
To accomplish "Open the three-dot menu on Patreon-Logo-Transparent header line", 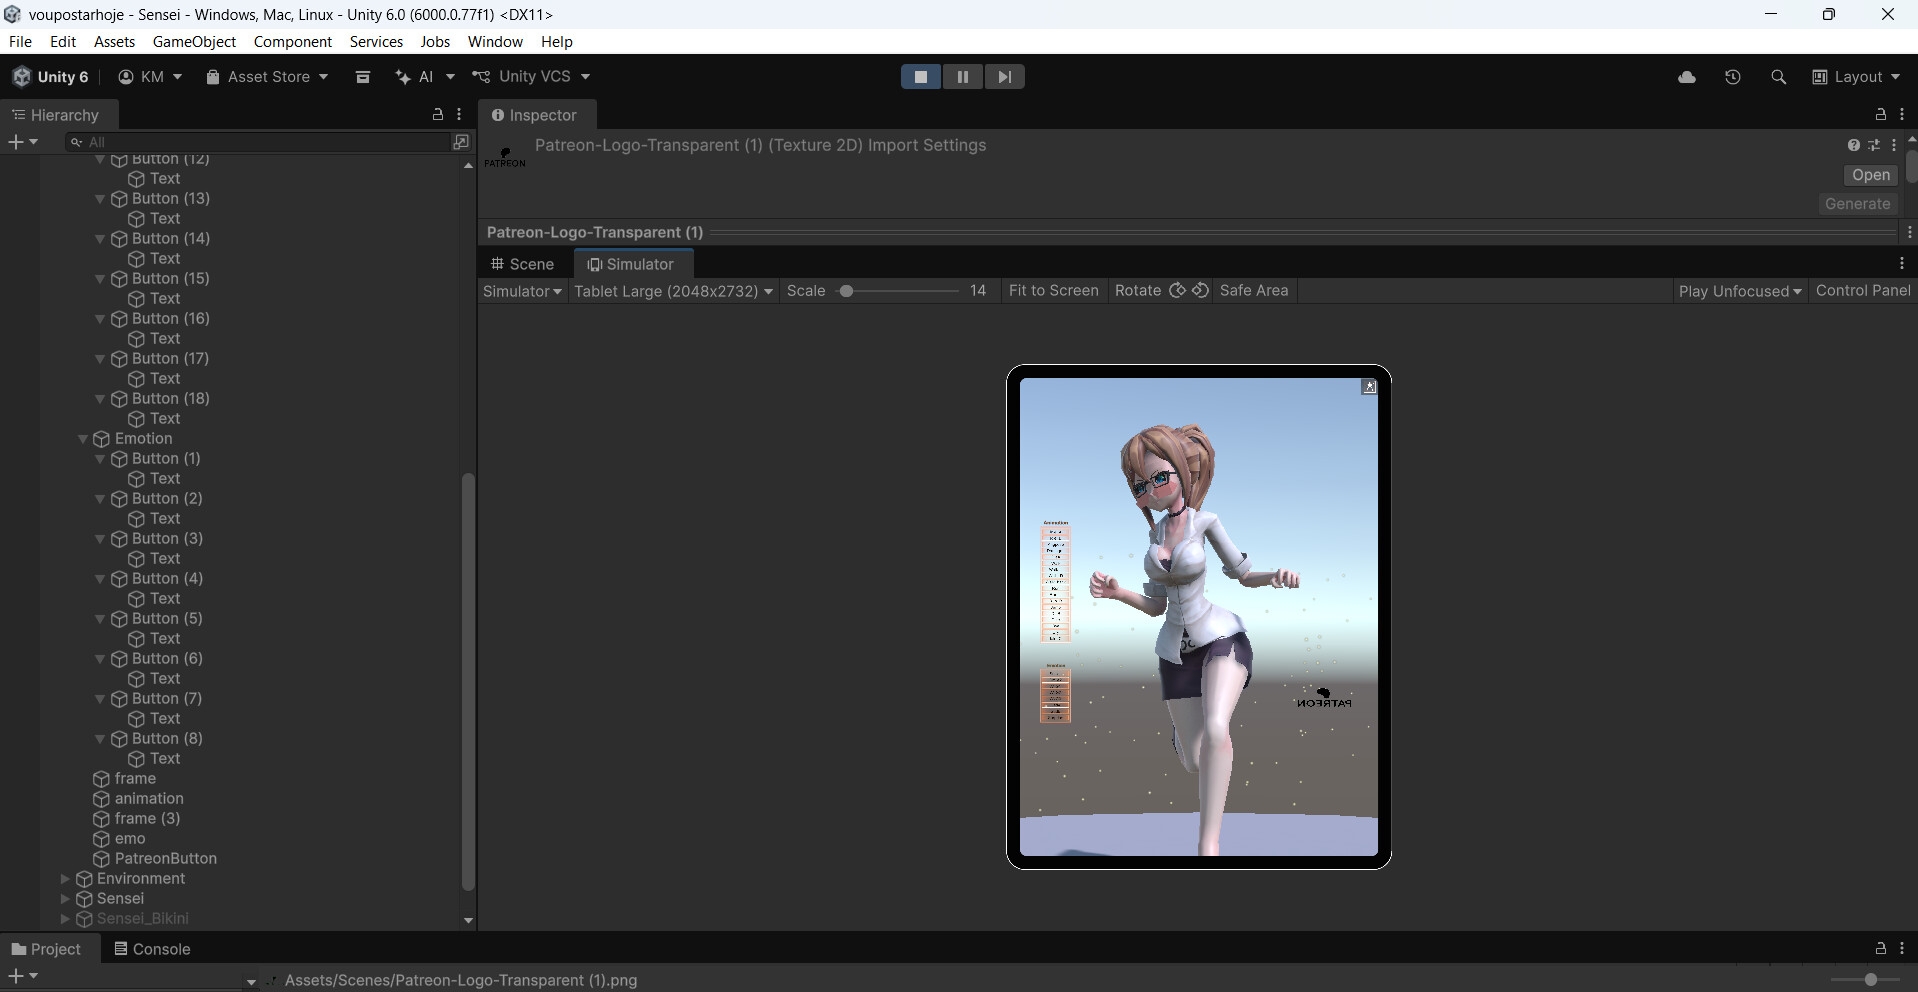I will pos(1909,232).
